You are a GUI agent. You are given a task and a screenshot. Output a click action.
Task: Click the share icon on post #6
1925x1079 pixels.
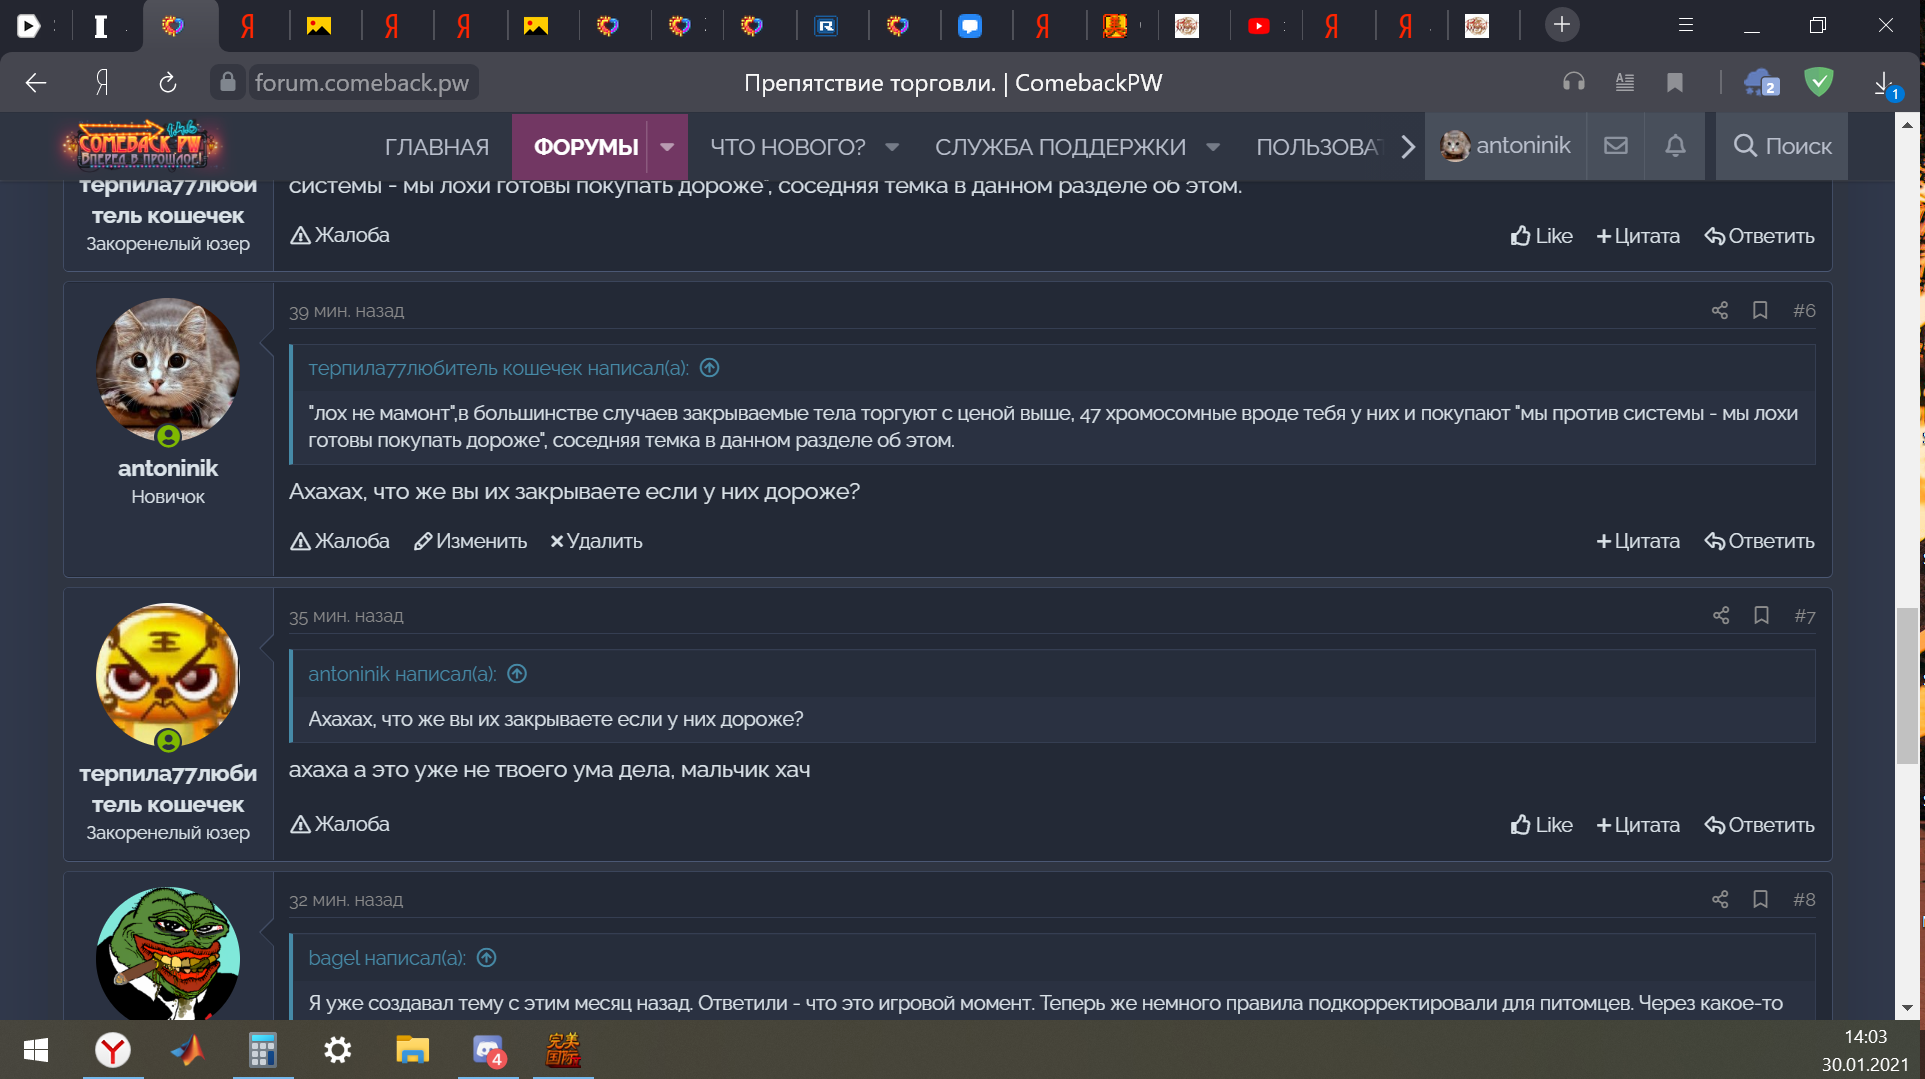point(1719,310)
